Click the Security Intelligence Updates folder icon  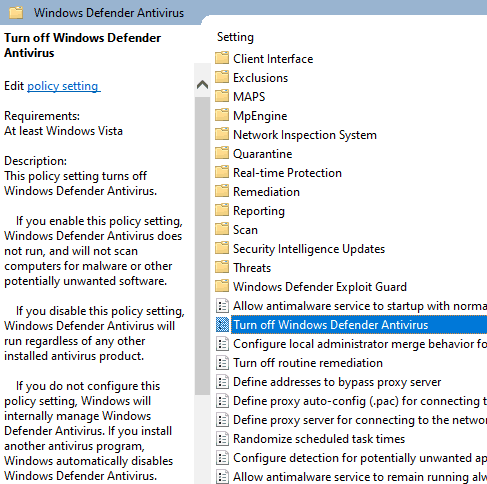pyautogui.click(x=222, y=248)
